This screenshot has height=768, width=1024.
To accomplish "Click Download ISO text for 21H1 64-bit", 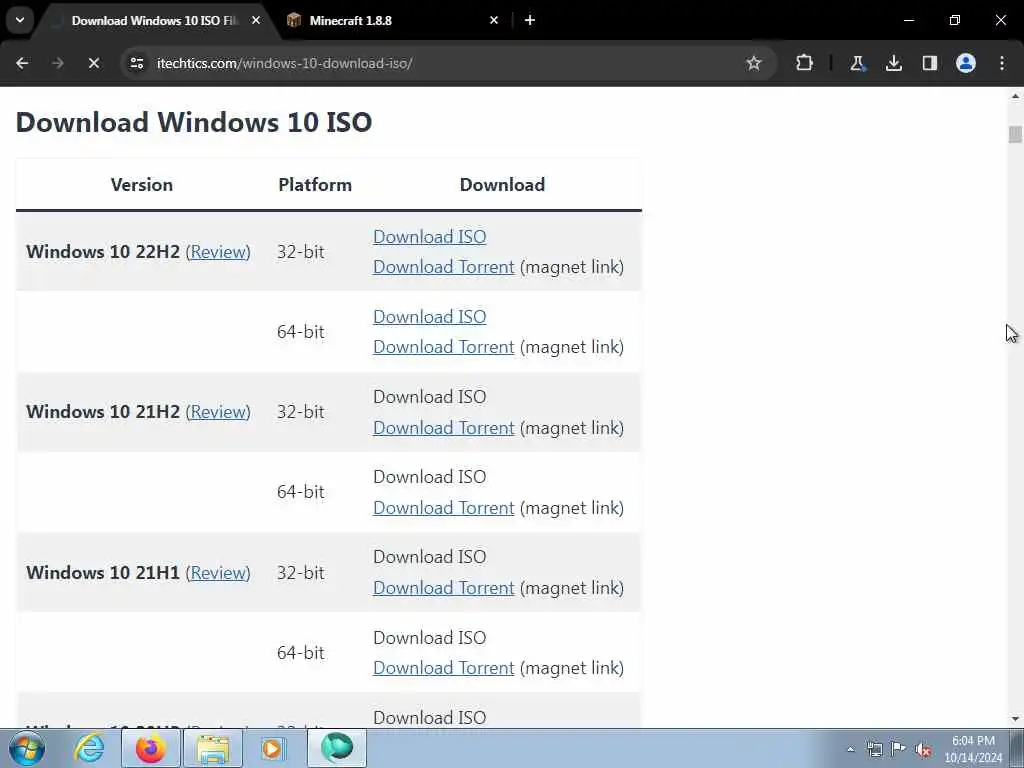I will click(x=430, y=637).
